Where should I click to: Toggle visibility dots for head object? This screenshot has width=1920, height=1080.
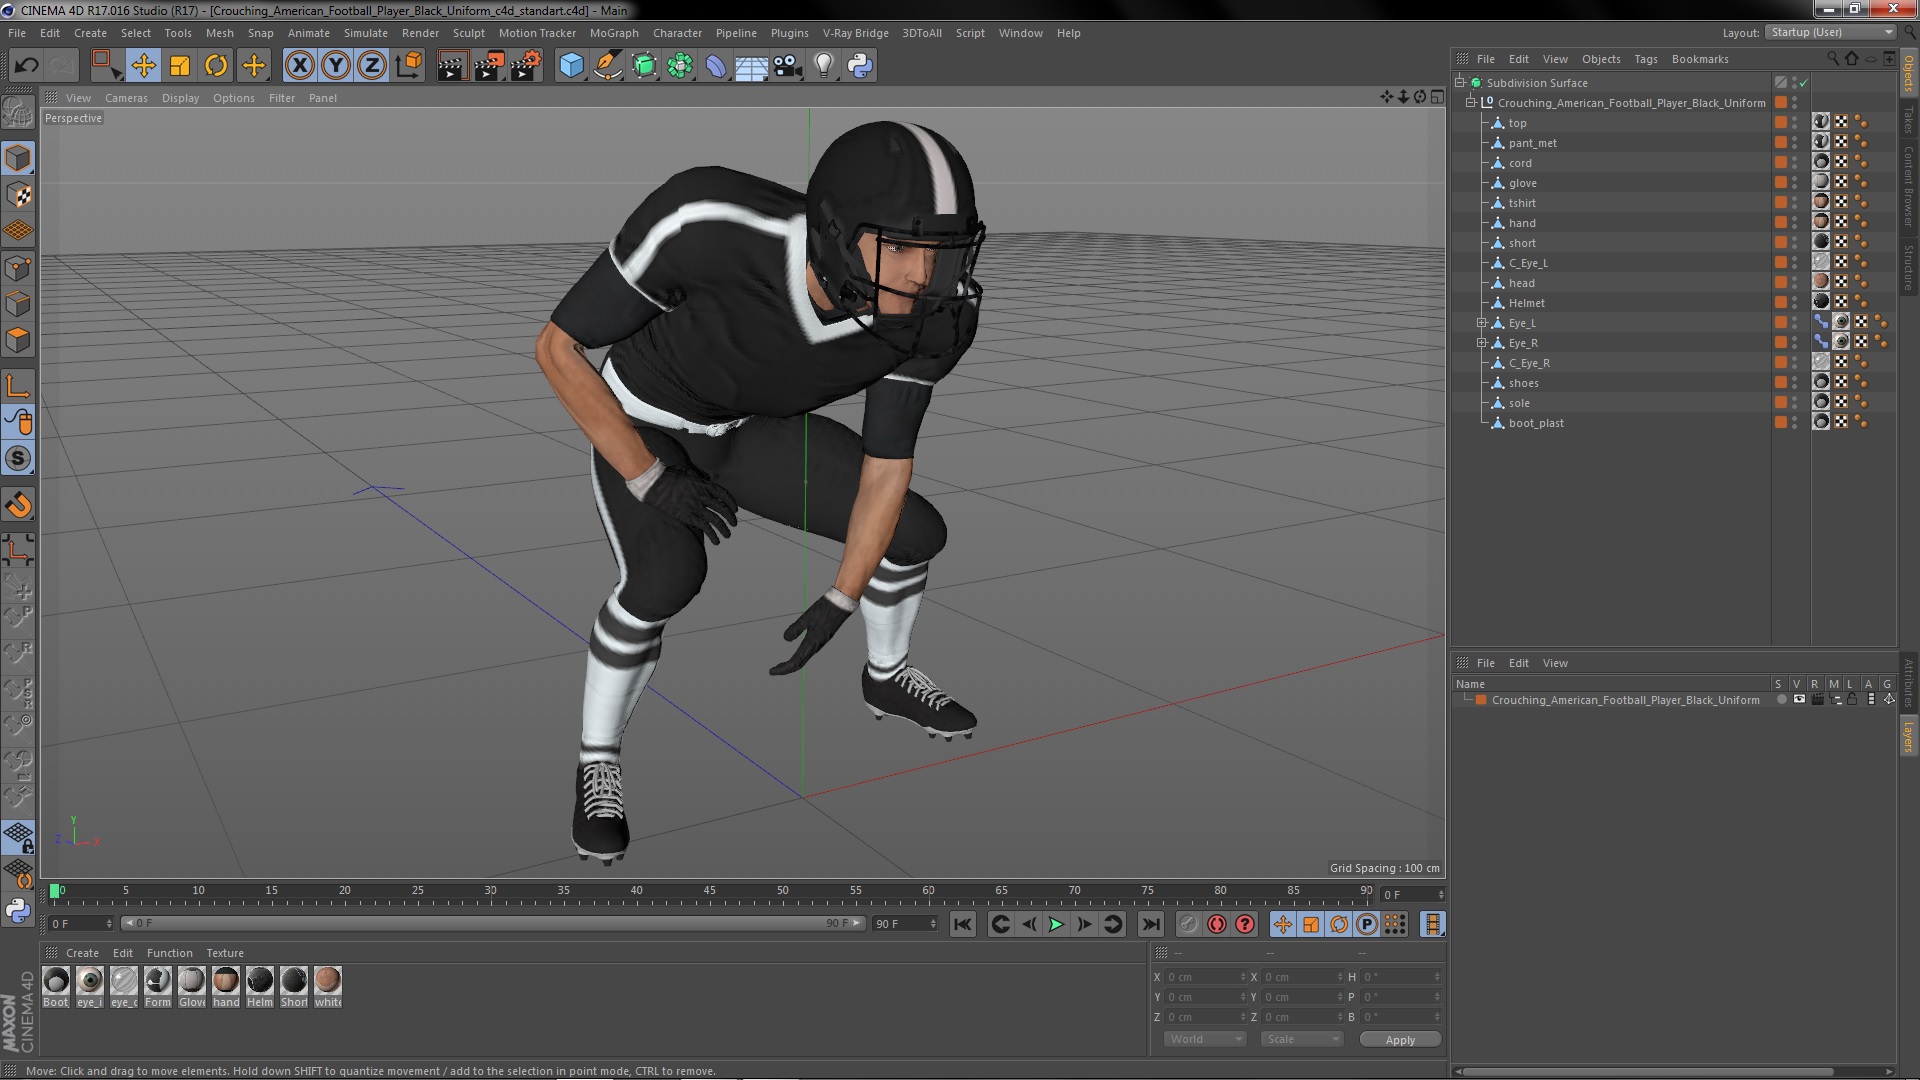pyautogui.click(x=1795, y=283)
